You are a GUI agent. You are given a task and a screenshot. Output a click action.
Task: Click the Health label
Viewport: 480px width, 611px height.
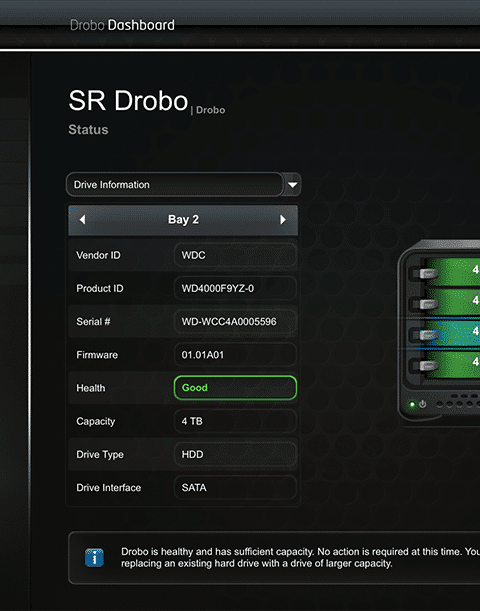point(90,388)
